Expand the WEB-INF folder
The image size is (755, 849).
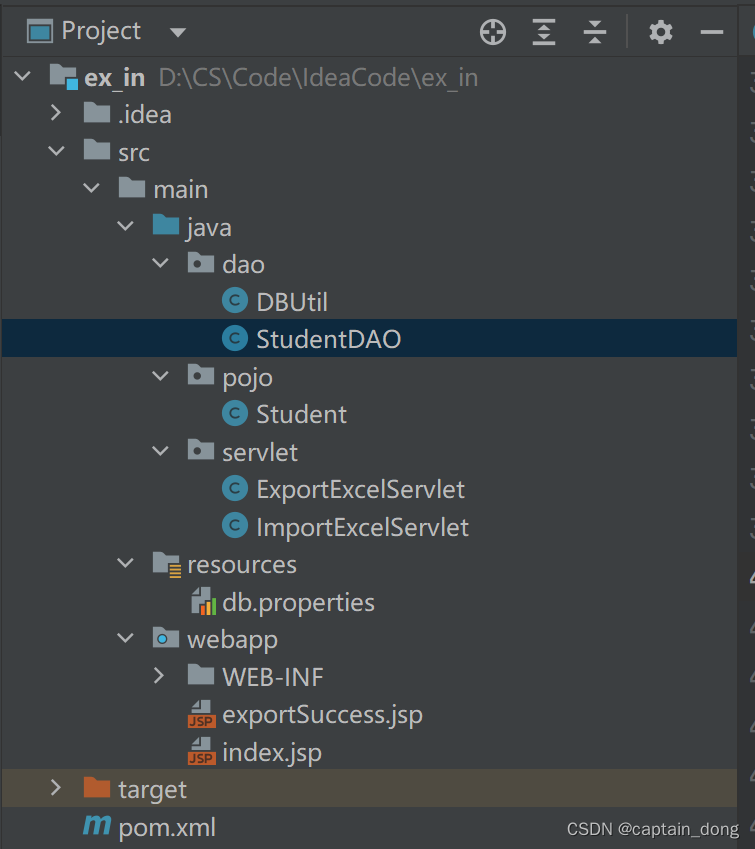pos(158,676)
